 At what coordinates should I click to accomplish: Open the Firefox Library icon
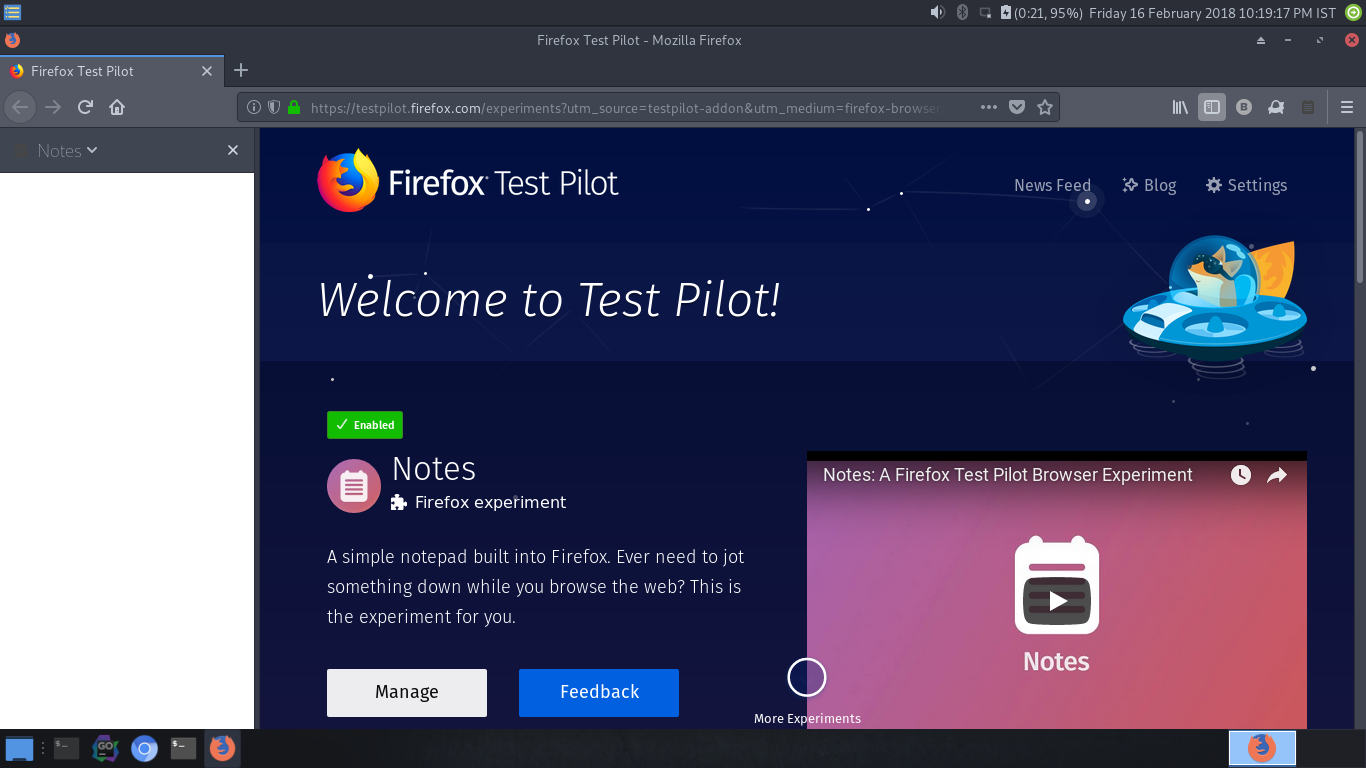[1179, 107]
